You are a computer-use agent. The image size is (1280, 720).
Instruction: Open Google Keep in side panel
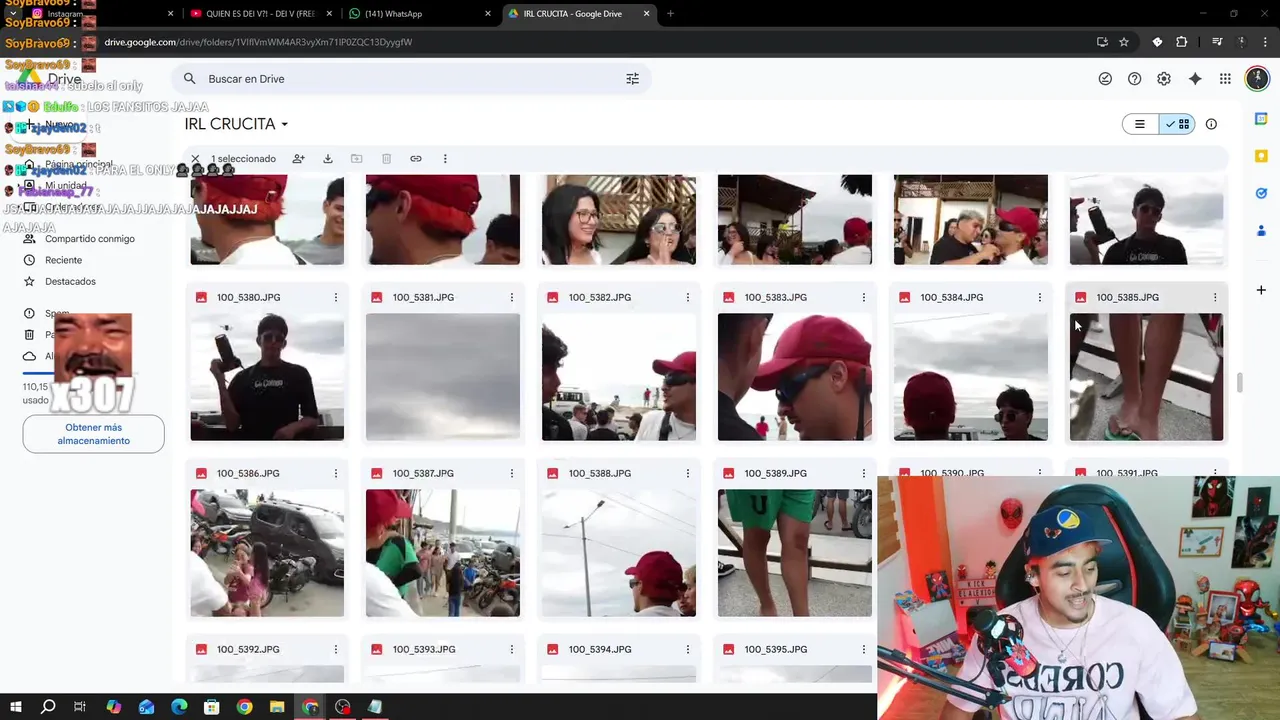[x=1261, y=156]
